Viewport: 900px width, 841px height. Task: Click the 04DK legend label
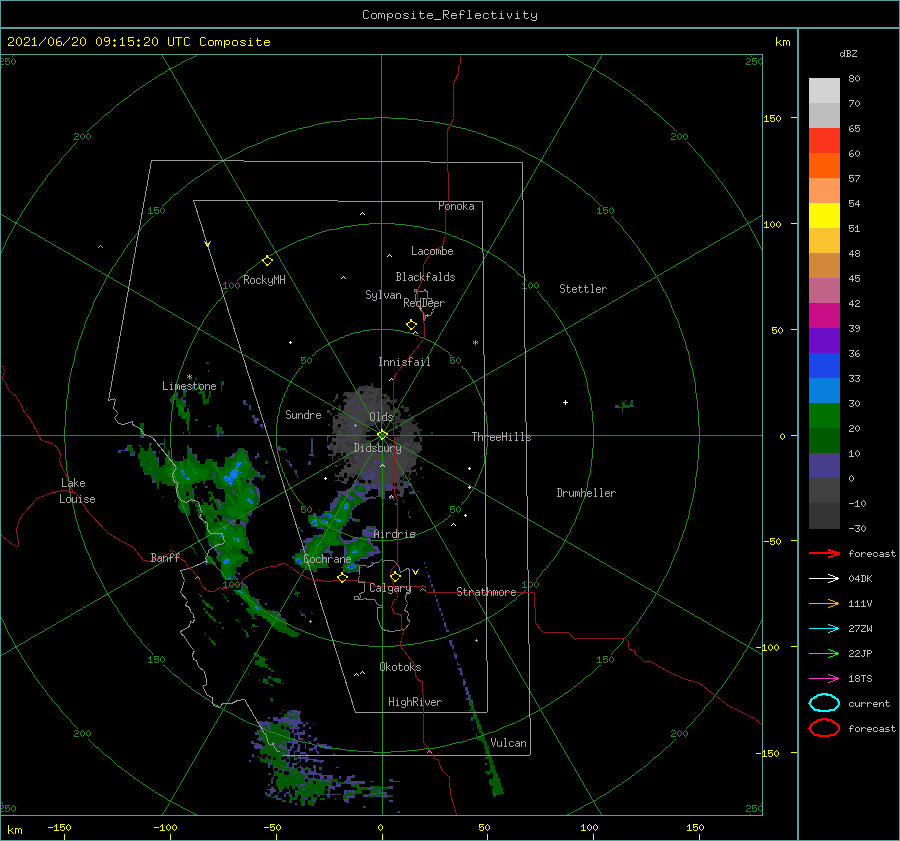point(860,578)
